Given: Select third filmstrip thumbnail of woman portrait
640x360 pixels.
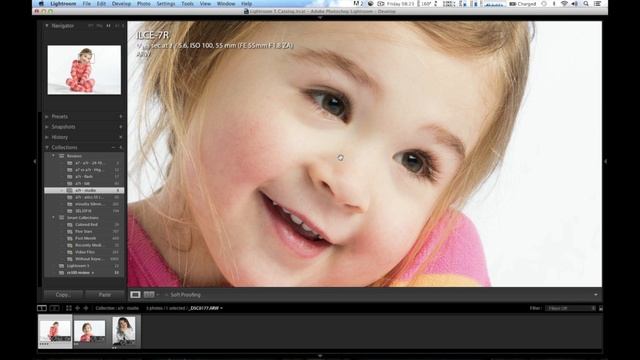Looking at the screenshot, I should (124, 331).
